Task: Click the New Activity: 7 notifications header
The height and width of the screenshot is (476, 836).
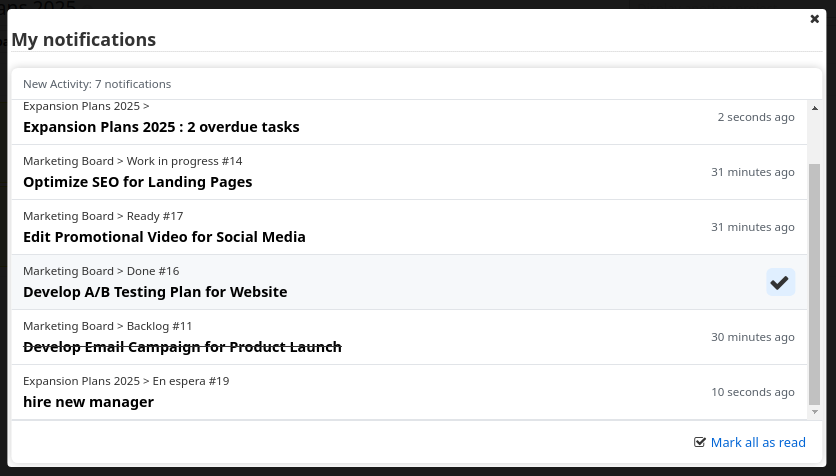Action: pos(97,84)
